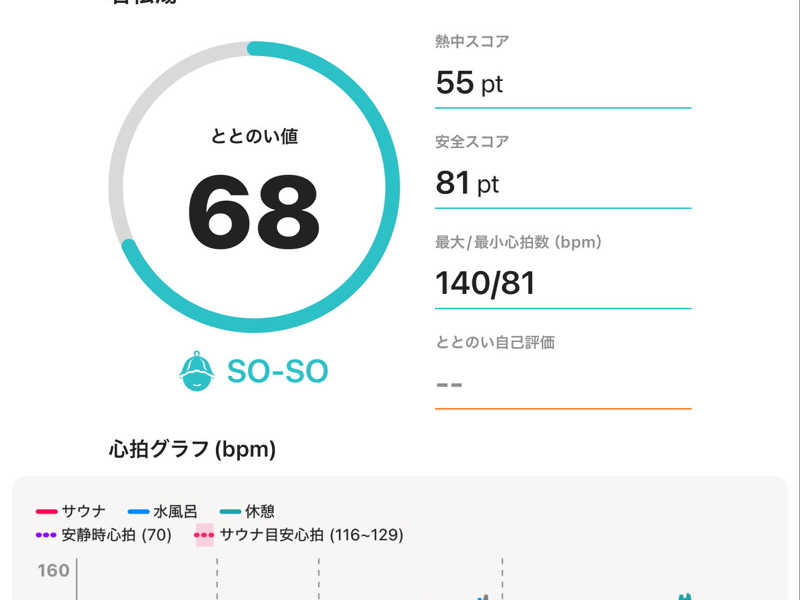Click the サウナ目安心拍 (116~129) legend text
The width and height of the screenshot is (800, 600).
point(311,535)
